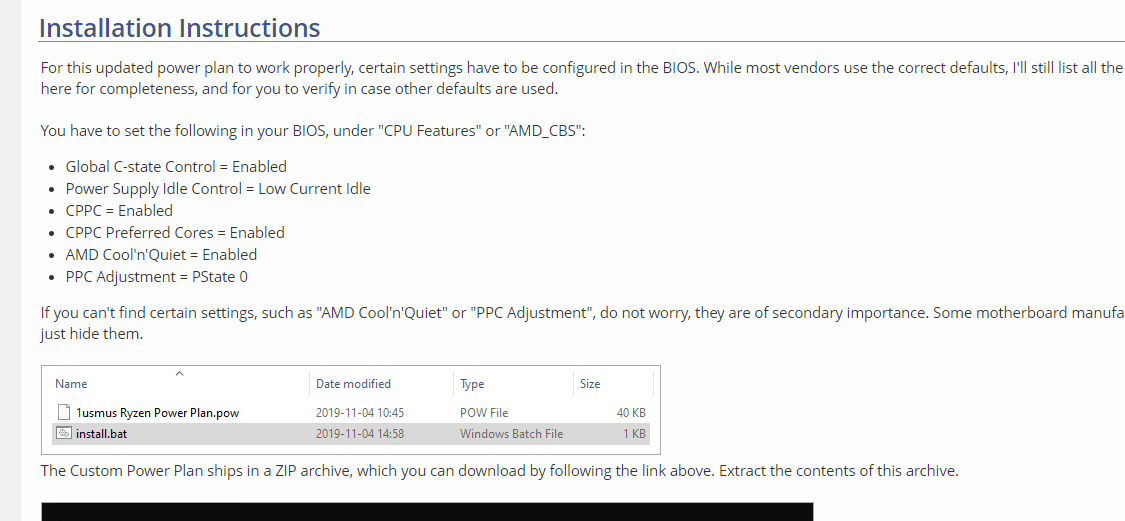This screenshot has height=521, width=1125.
Task: Select the install.bat file row
Action: click(x=351, y=433)
